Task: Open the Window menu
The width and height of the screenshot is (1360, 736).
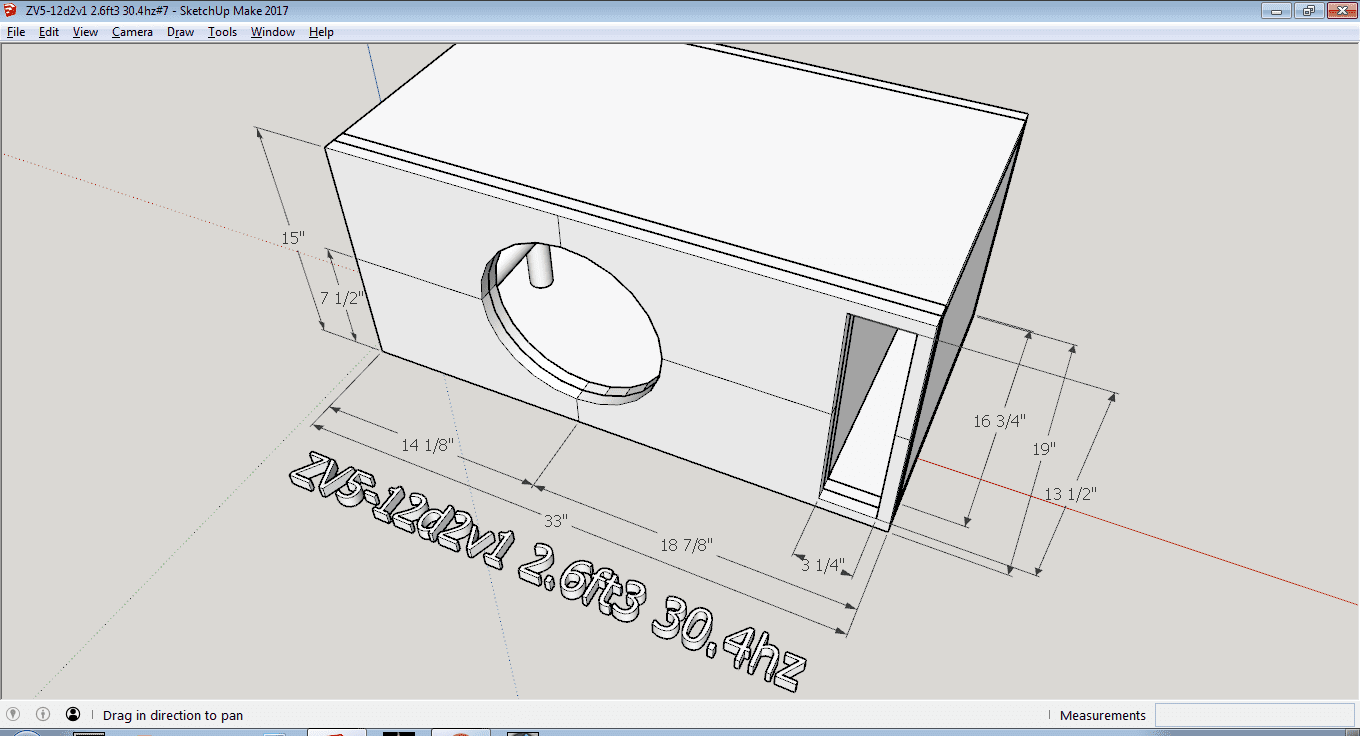Action: click(x=272, y=32)
